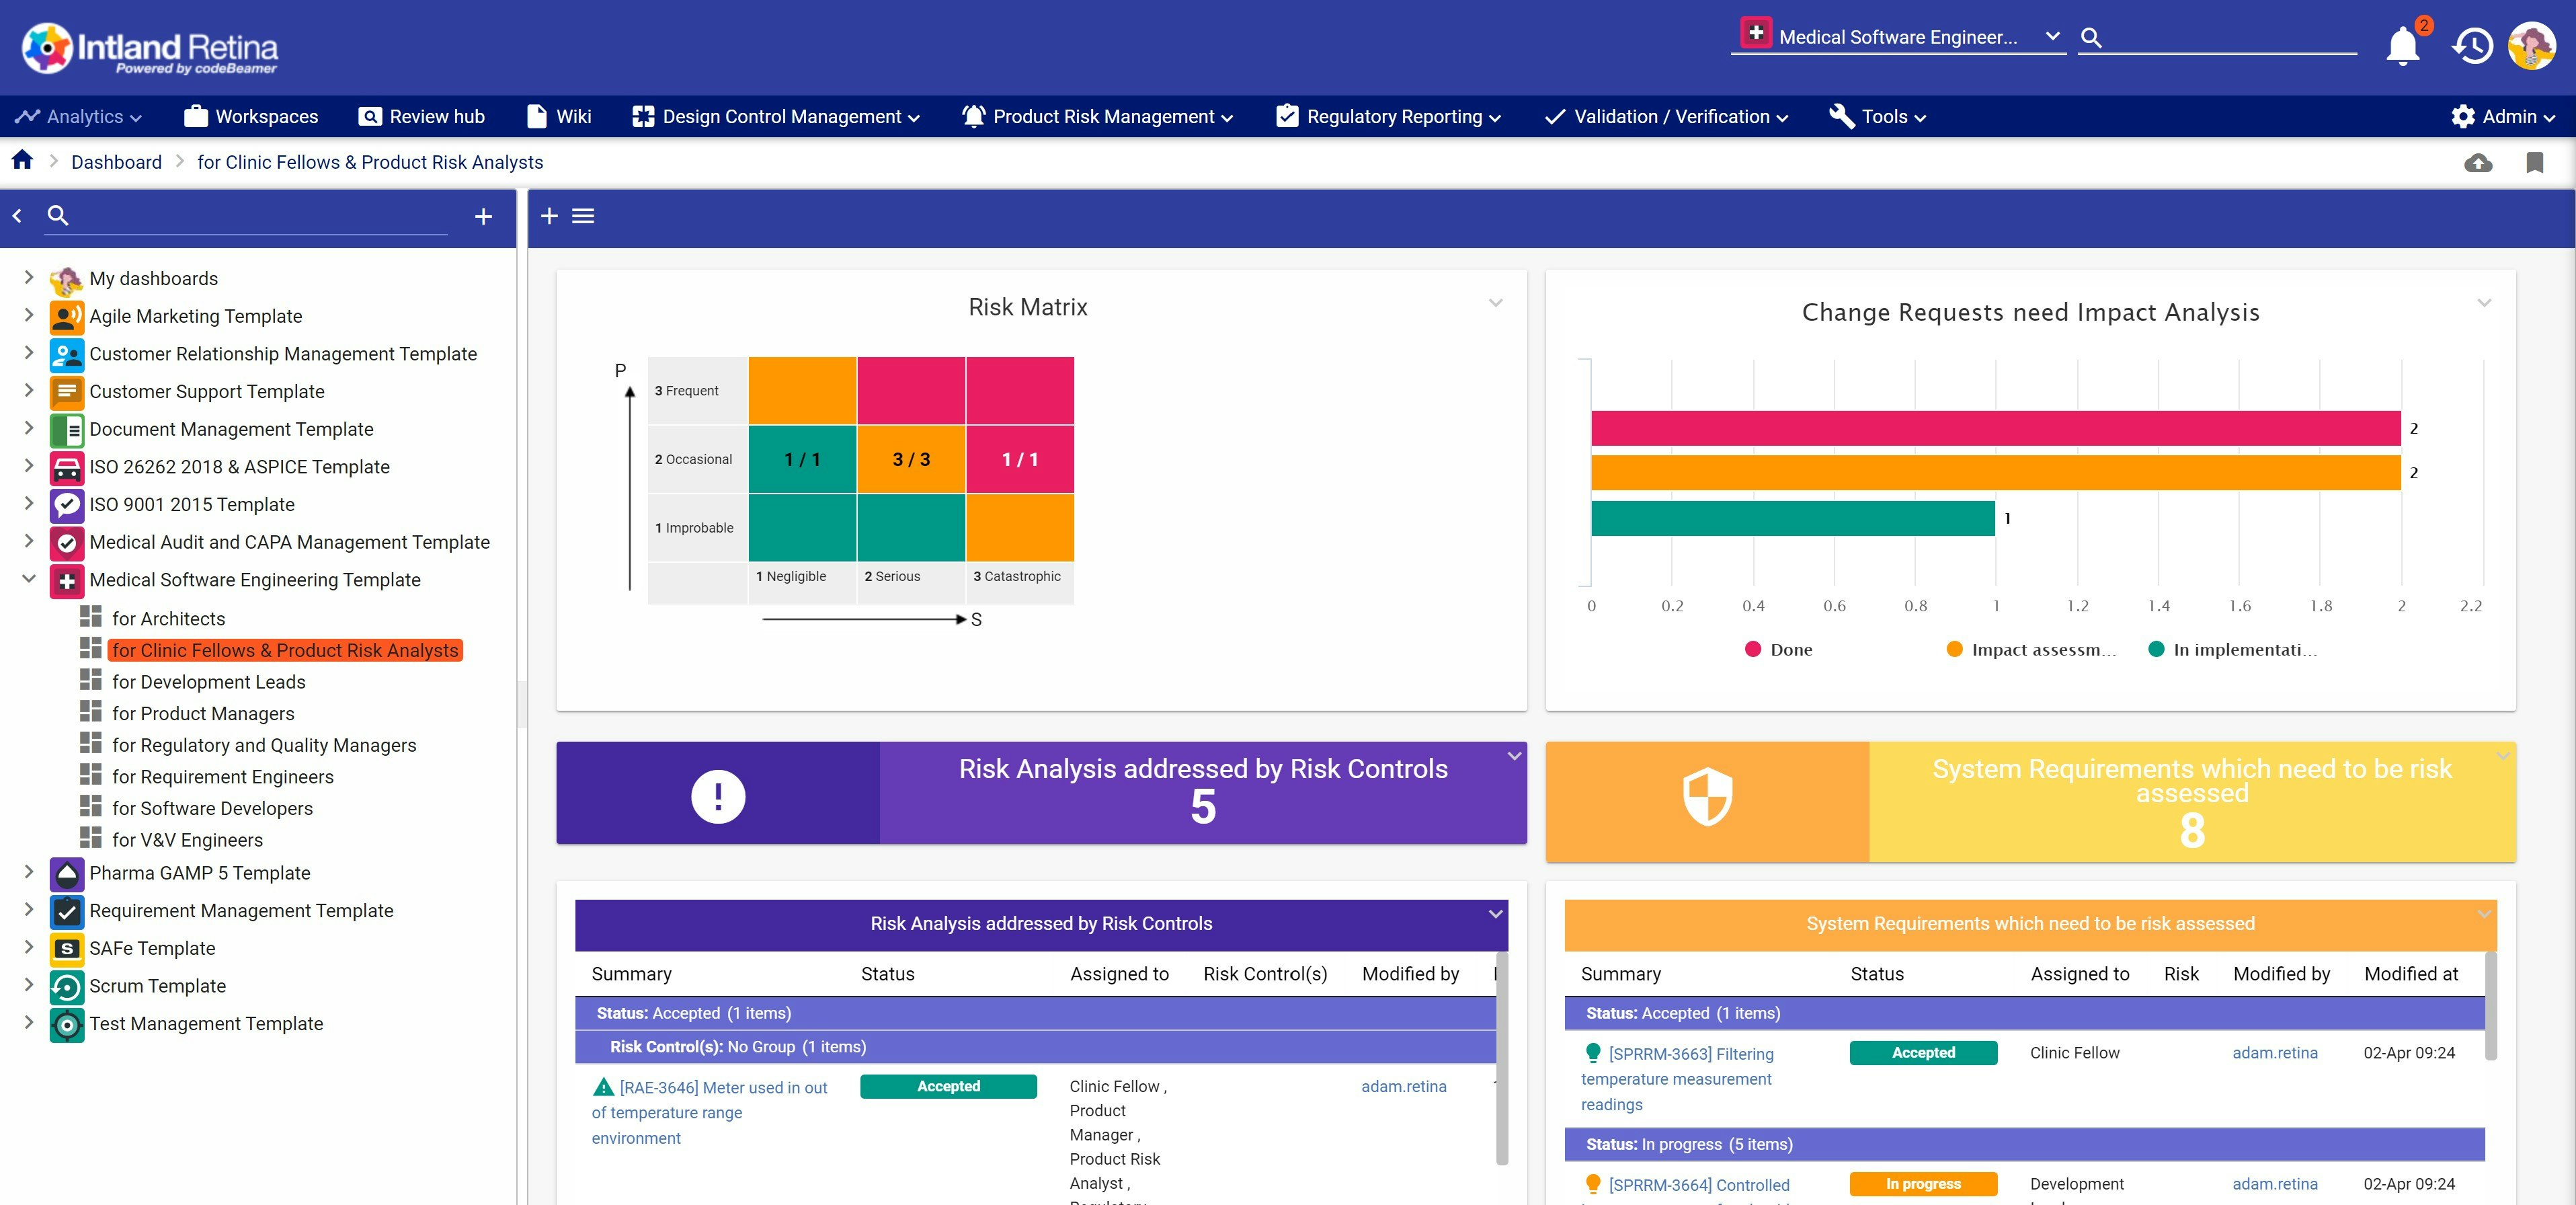Collapse the left sidebar panel arrow
This screenshot has height=1205, width=2576.
[x=17, y=216]
